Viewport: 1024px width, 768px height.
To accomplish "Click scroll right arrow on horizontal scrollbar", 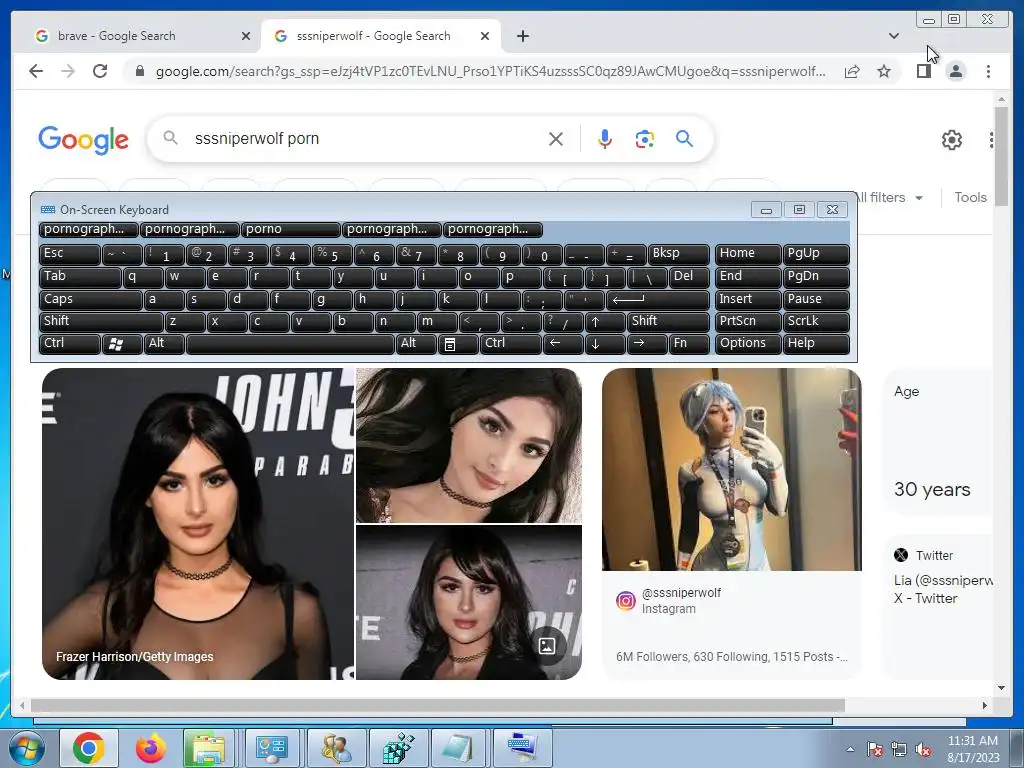I will tap(985, 705).
